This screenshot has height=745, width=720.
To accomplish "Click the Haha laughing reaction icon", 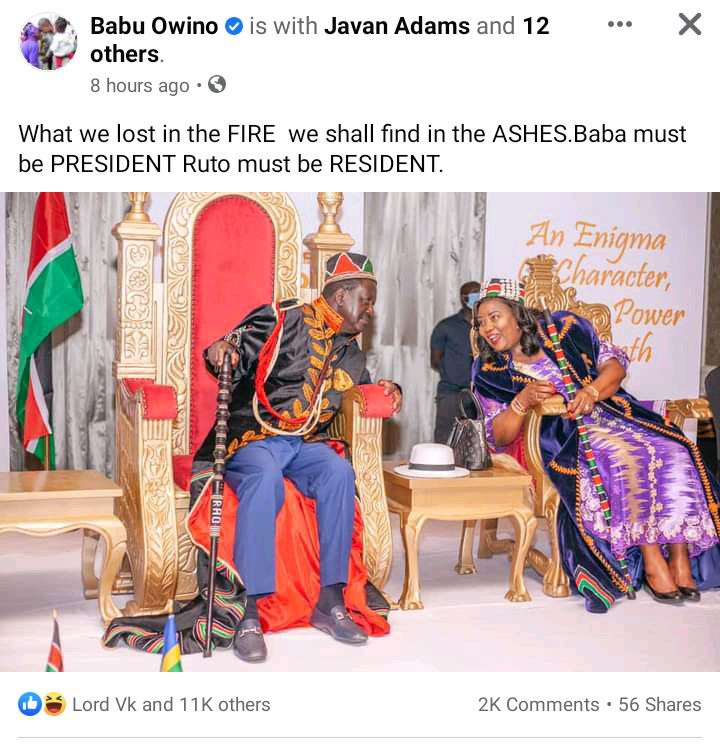I will (55, 704).
